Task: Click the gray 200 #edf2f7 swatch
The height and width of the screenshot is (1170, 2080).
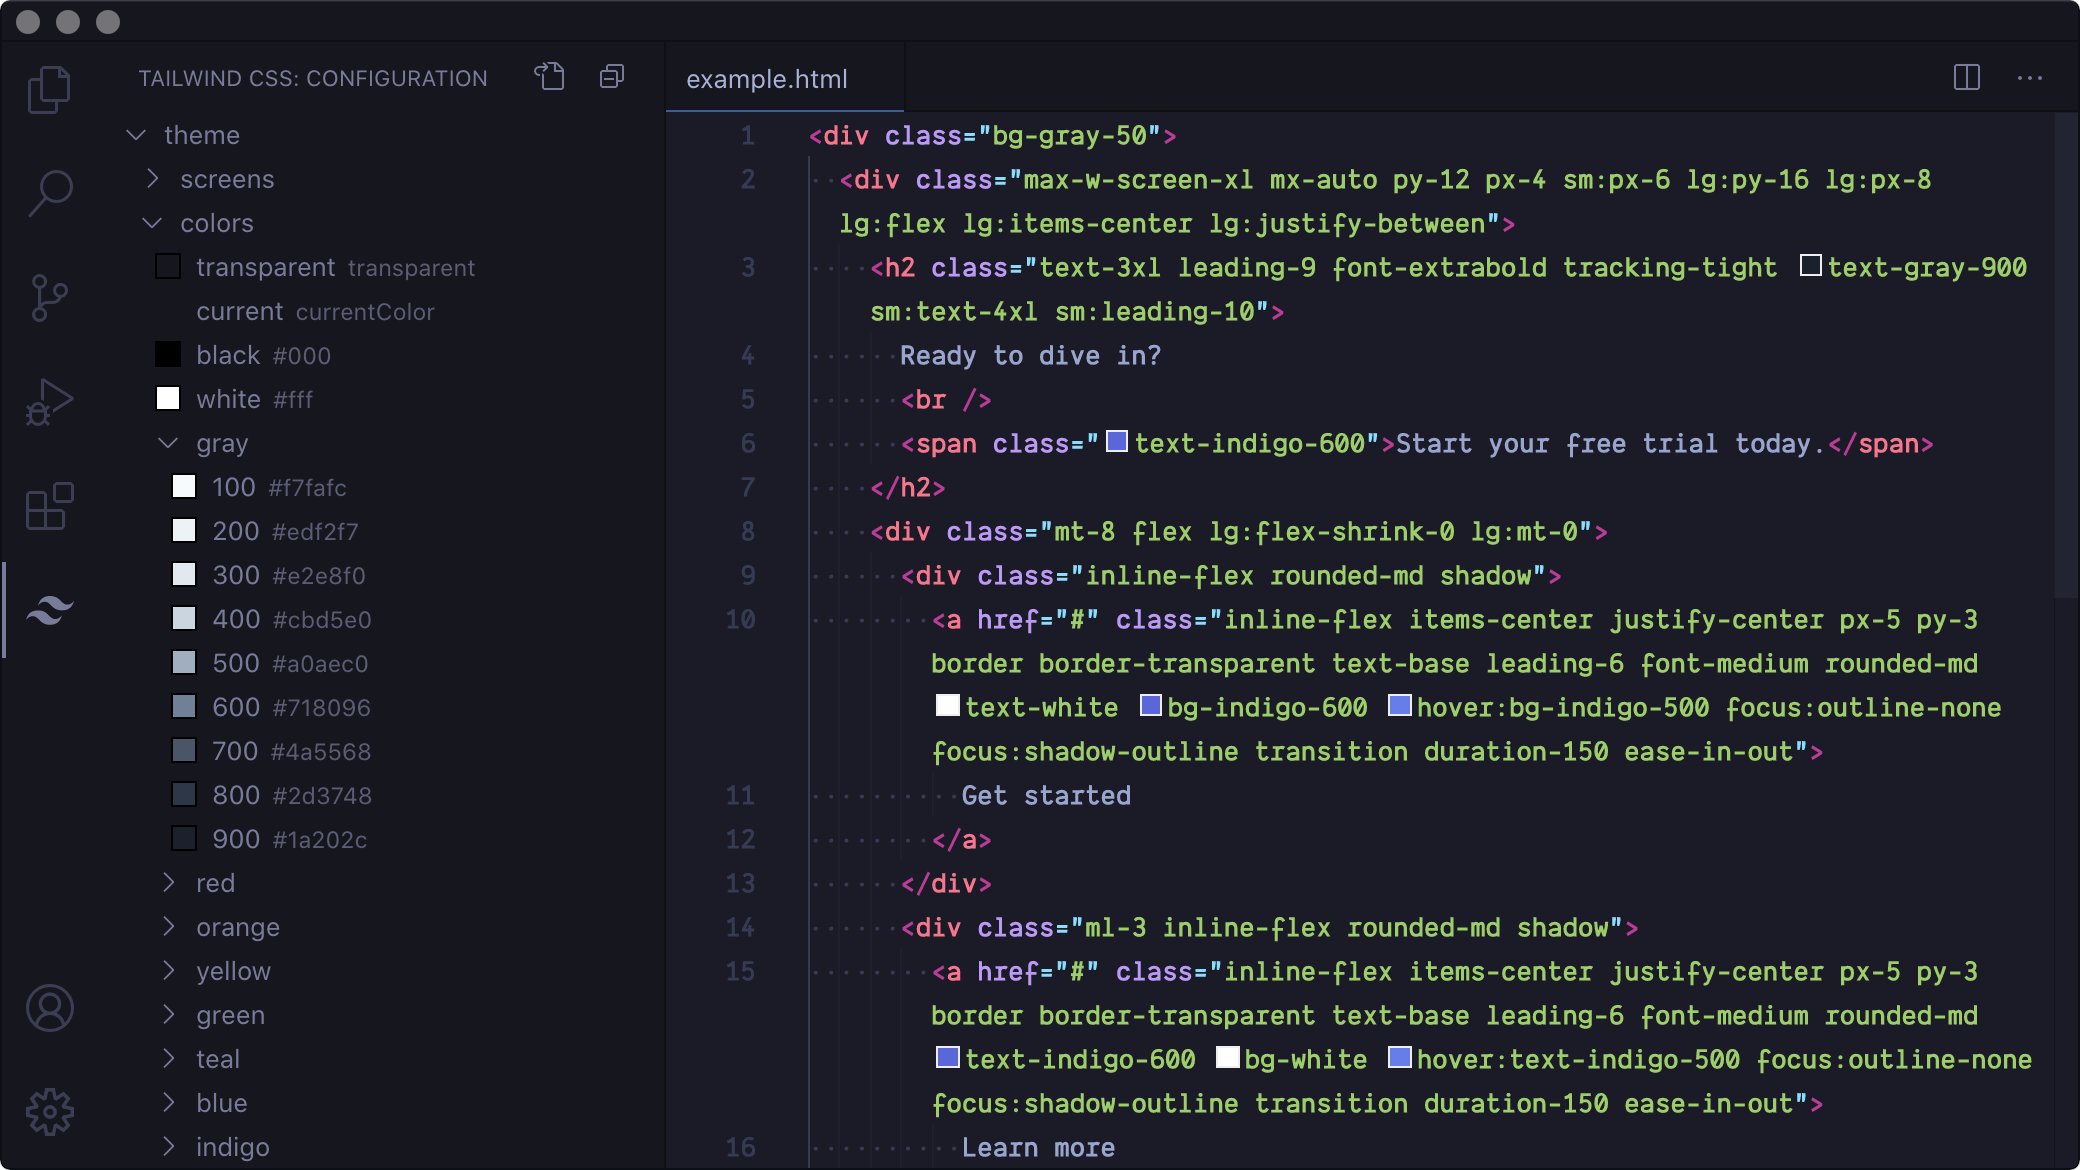Action: tap(184, 531)
